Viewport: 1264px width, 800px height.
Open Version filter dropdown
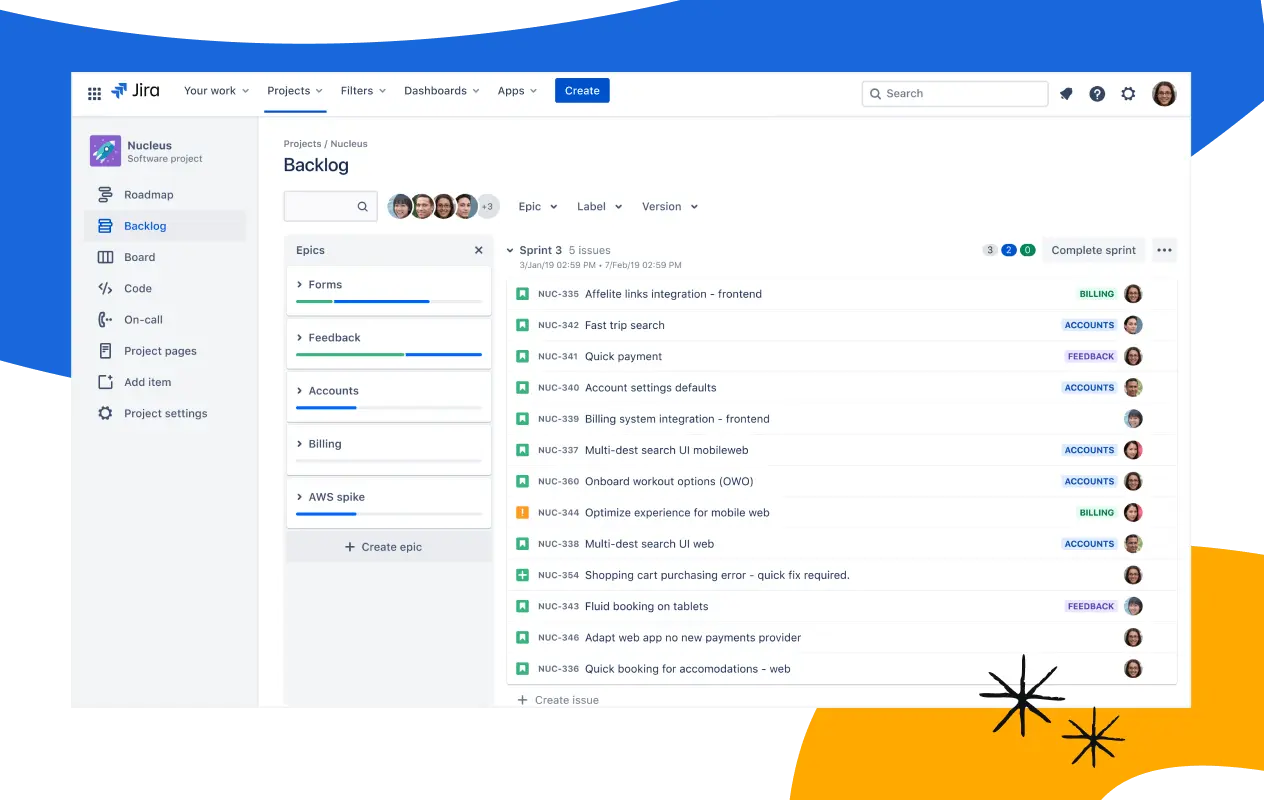[670, 207]
